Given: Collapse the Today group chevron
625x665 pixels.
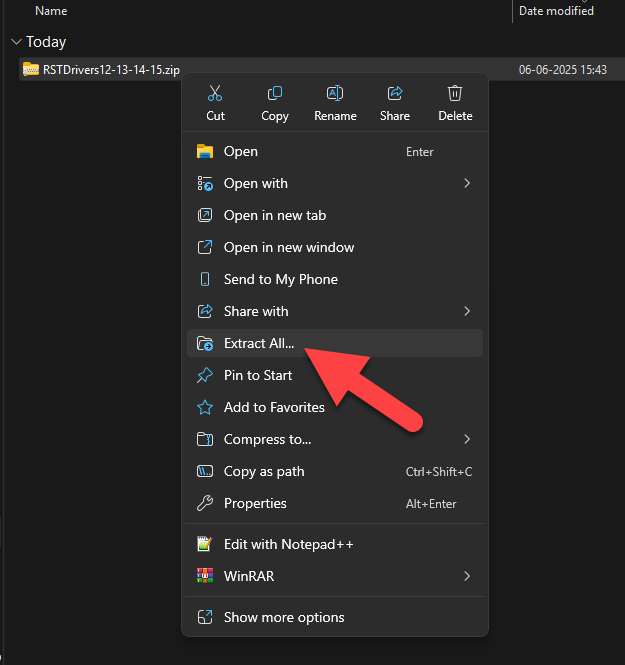Looking at the screenshot, I should pos(17,42).
